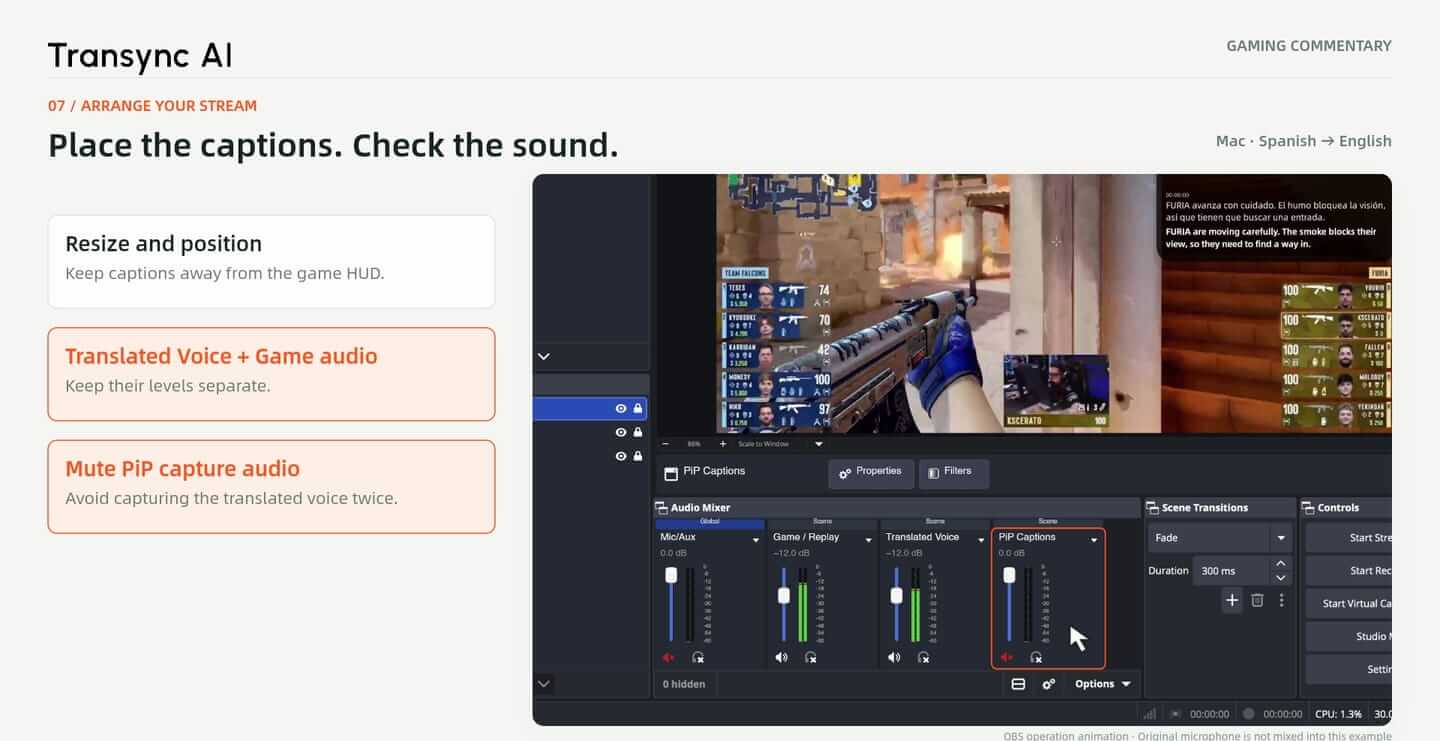Screen dimensions: 1440x741
Task: Click the Properties button
Action: click(871, 472)
